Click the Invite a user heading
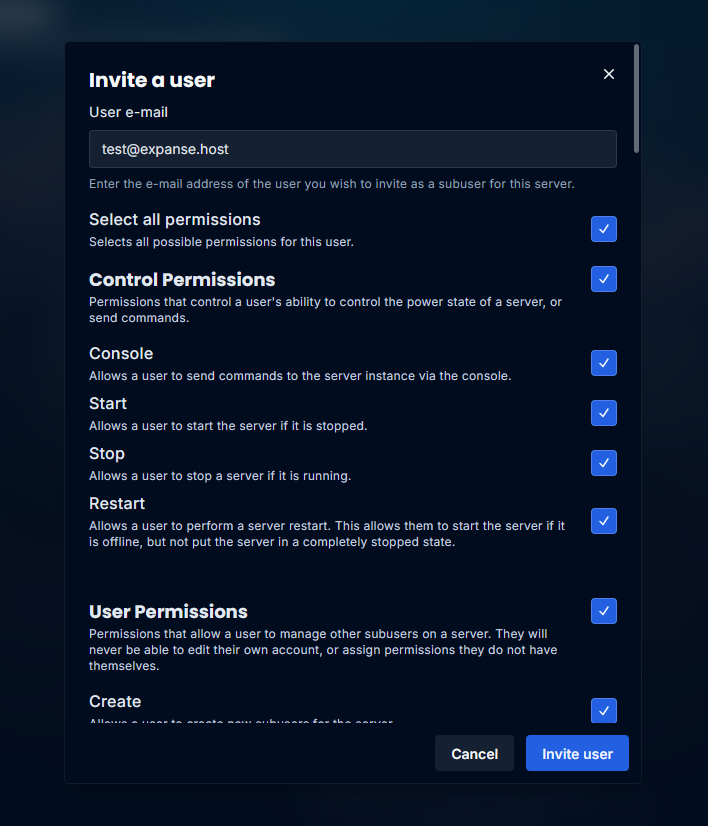The image size is (708, 826). pyautogui.click(x=152, y=80)
